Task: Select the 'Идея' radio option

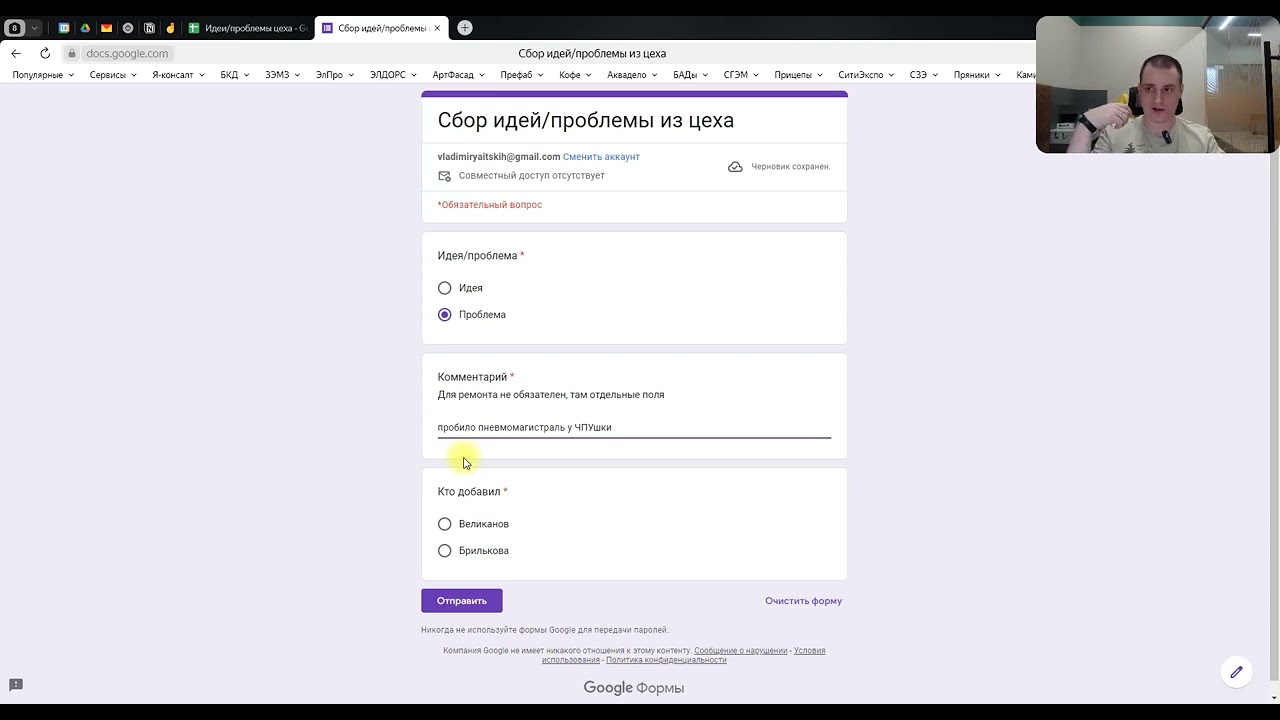Action: click(x=445, y=288)
